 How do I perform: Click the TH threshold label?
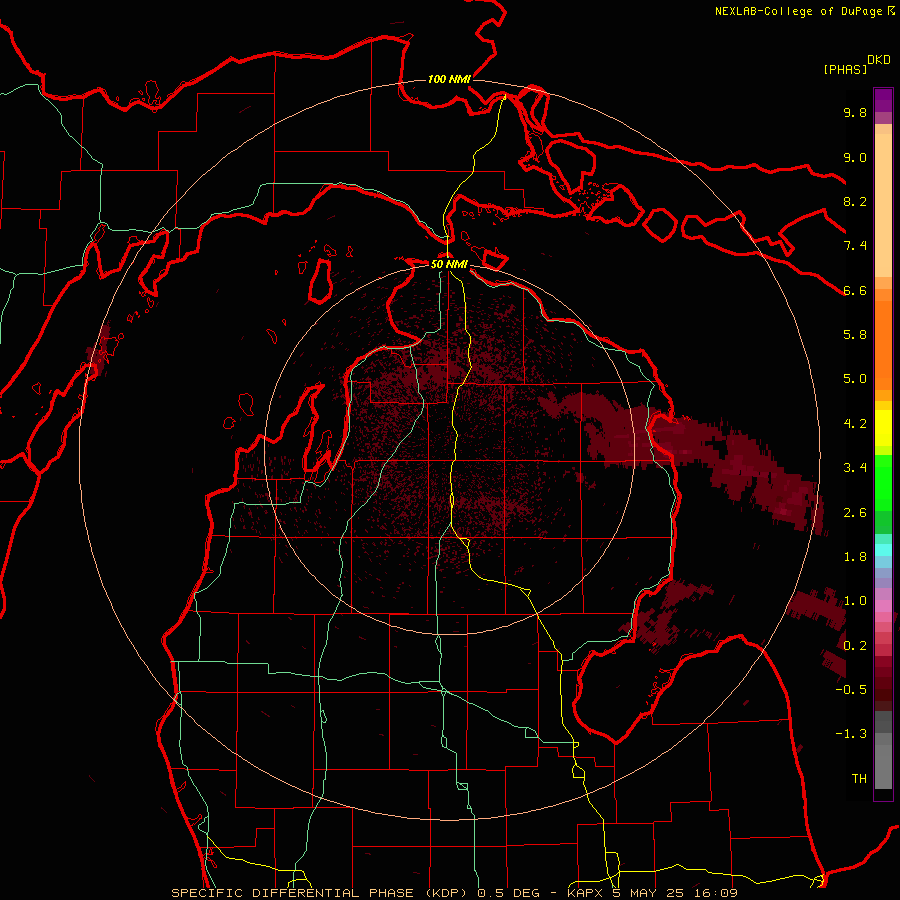pyautogui.click(x=859, y=779)
